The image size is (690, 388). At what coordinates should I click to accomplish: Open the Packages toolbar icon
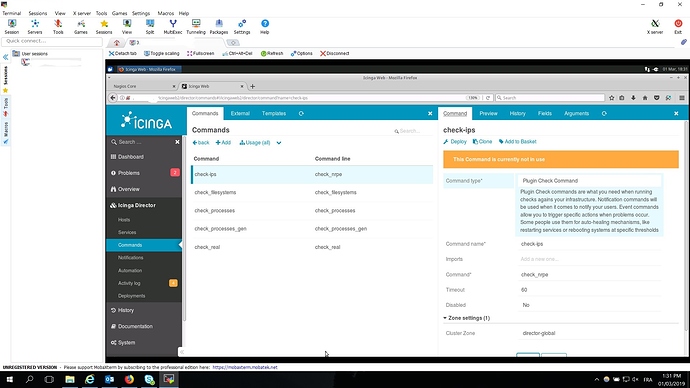click(x=219, y=26)
